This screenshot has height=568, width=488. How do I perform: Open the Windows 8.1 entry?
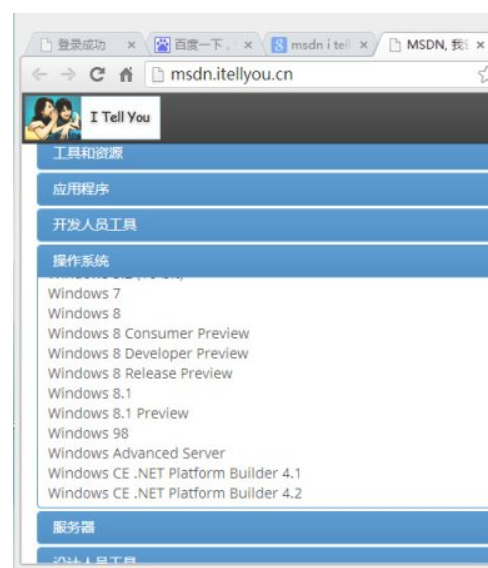coord(89,393)
